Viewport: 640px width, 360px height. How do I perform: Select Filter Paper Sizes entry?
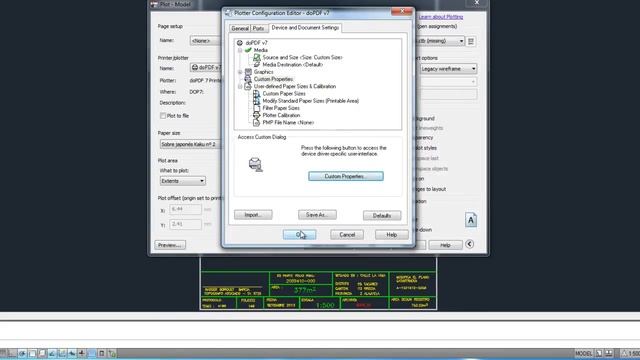click(x=281, y=108)
